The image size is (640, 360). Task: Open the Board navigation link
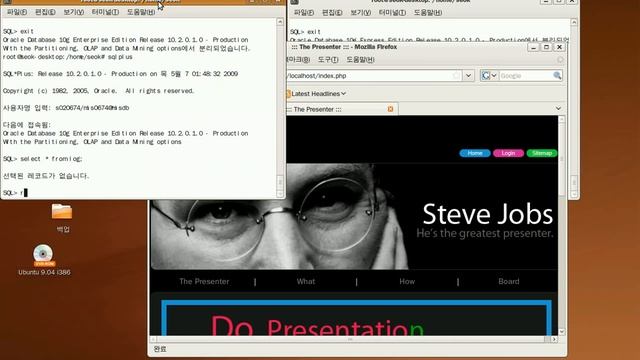coord(509,281)
